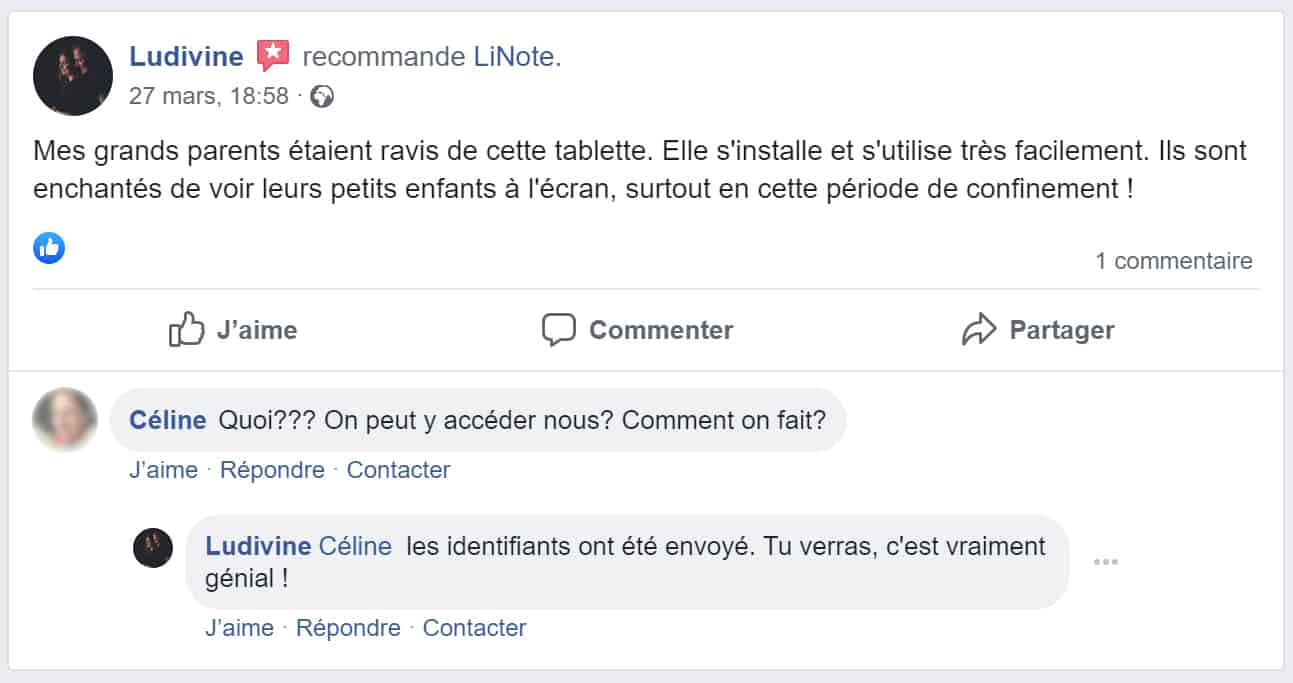Click the blue thumbs-up reaction icon
Viewport: 1293px width, 683px height.
point(49,248)
